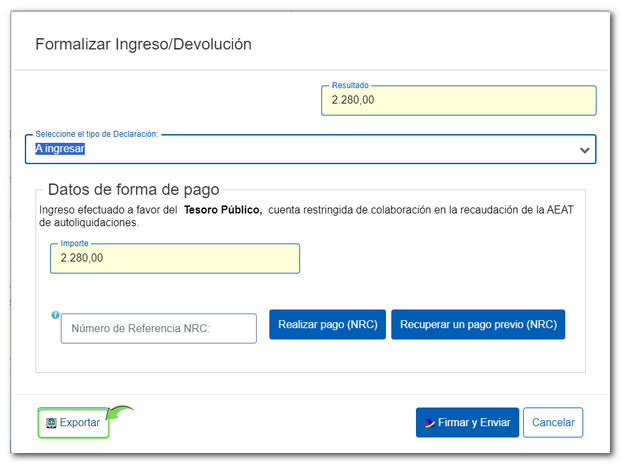Image resolution: width=621 pixels, height=464 pixels.
Task: Click the 'Seleccione el tipo de Declaración' label
Action: coord(97,133)
